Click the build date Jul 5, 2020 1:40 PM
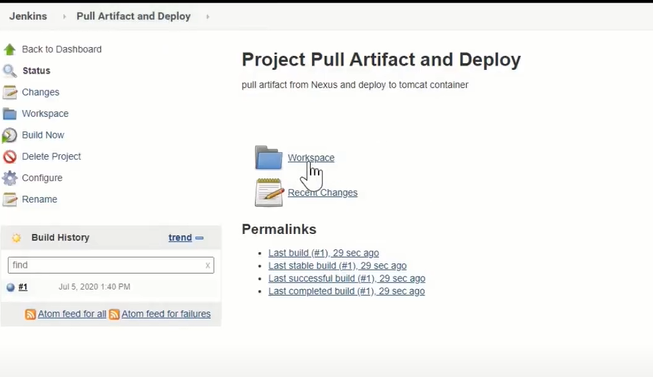This screenshot has height=377, width=653. click(95, 287)
